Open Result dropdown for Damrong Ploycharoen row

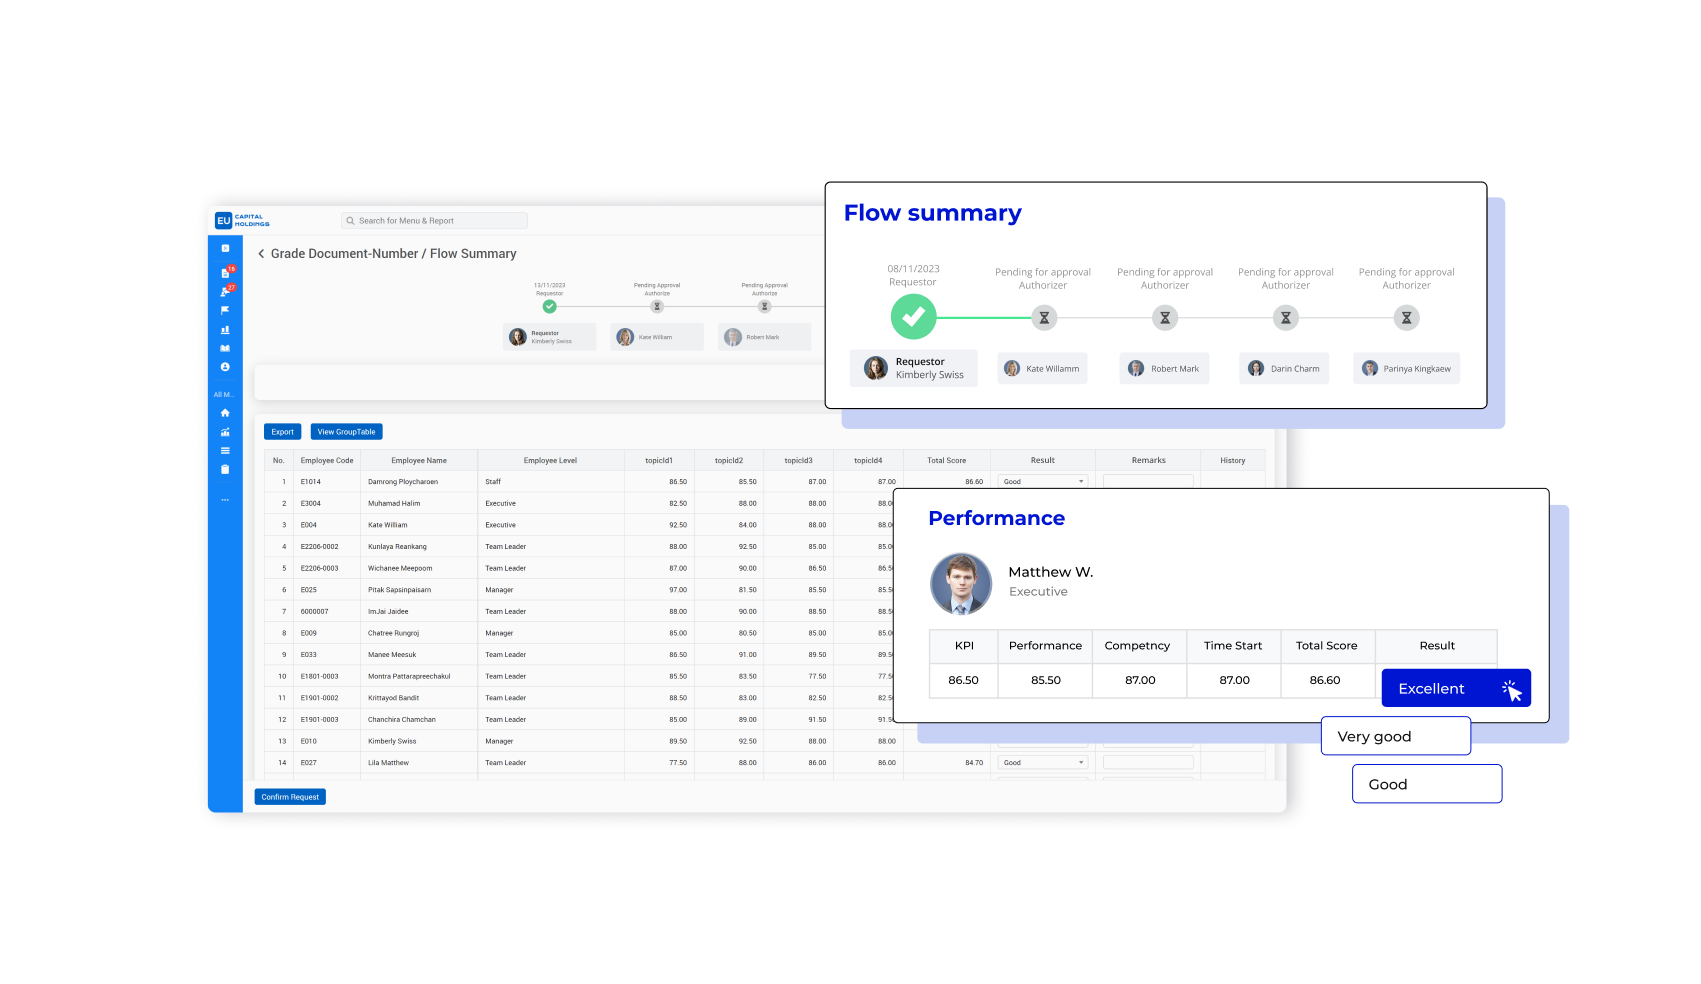(1043, 482)
